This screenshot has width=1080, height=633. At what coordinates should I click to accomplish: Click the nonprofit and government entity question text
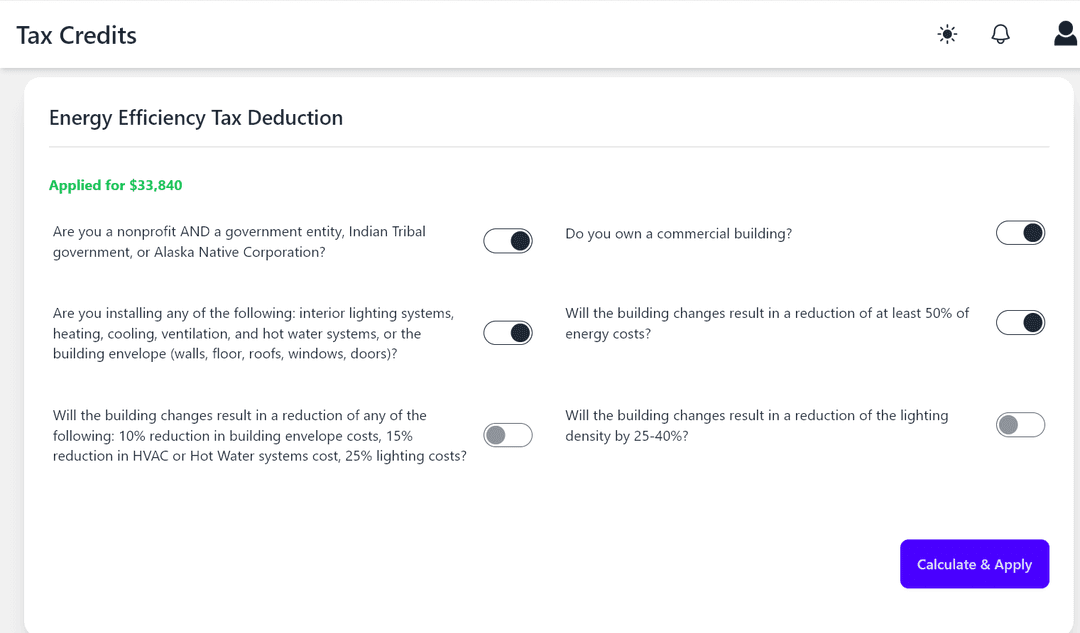coord(239,242)
